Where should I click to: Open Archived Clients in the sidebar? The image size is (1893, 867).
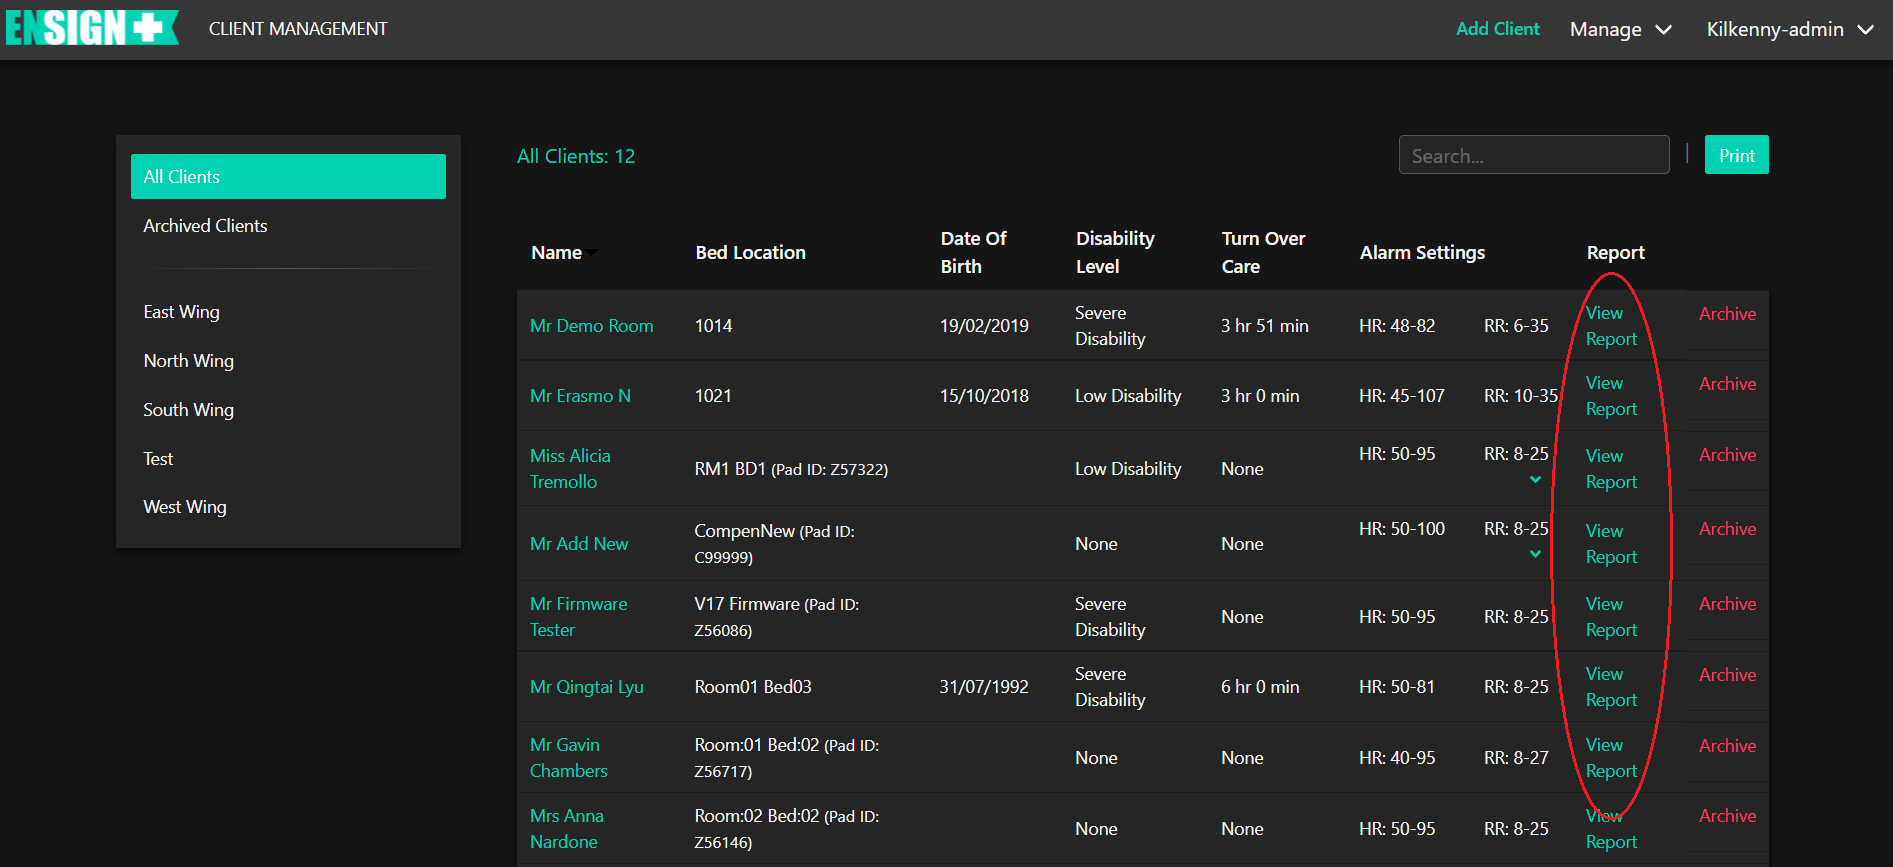(x=205, y=226)
